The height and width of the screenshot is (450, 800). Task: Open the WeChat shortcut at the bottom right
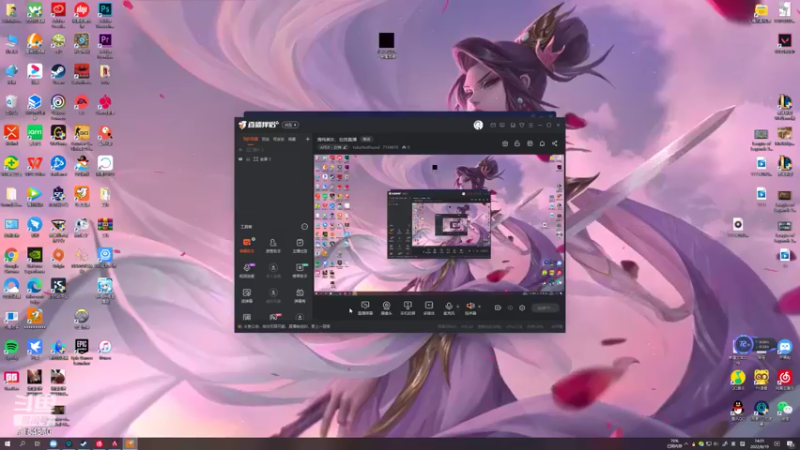click(x=785, y=411)
